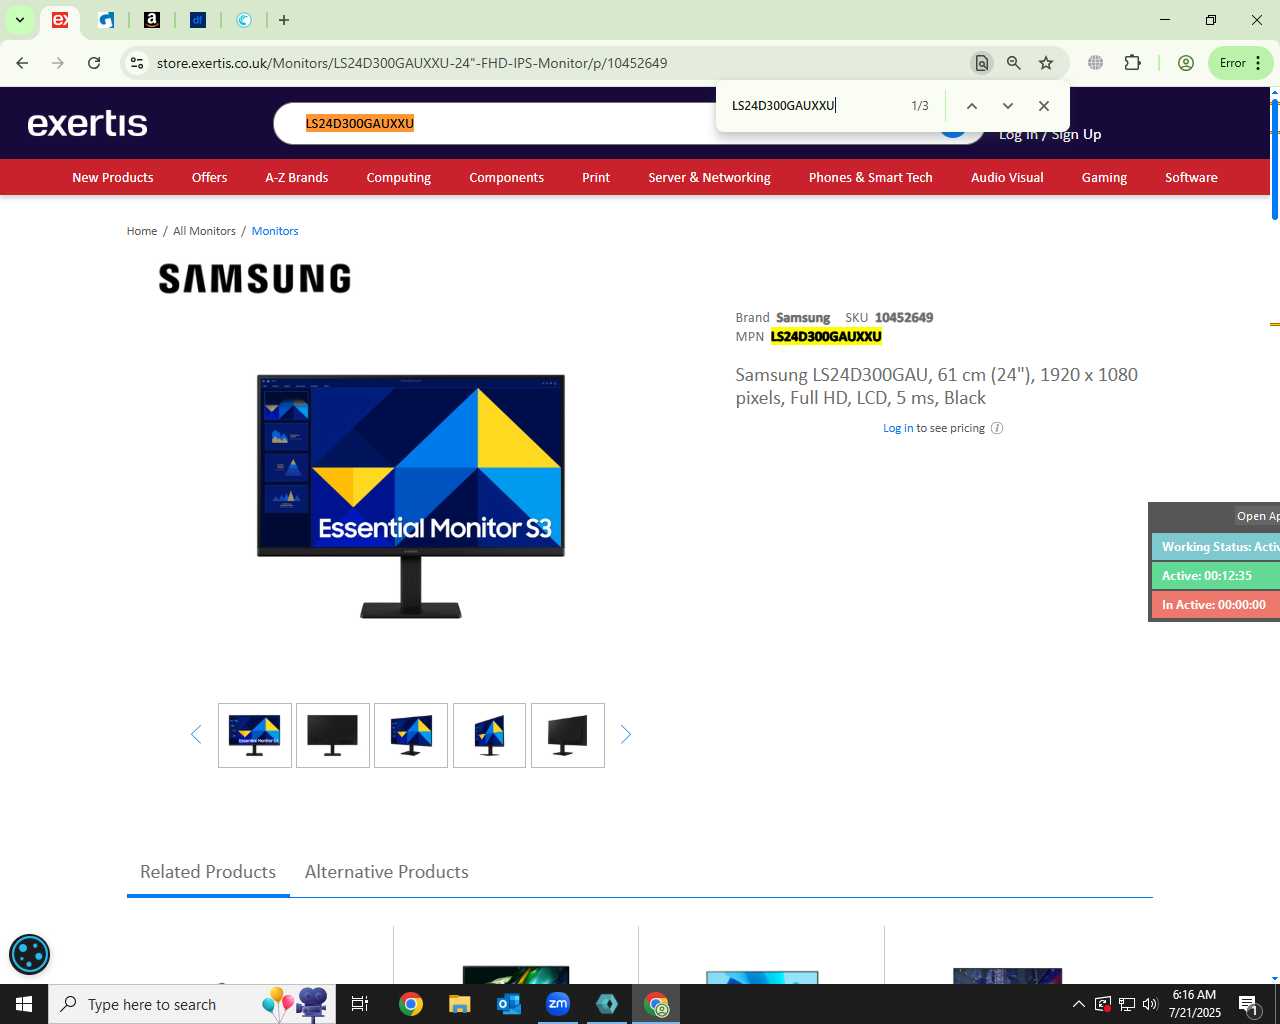Open the find-in-page icon in address bar
This screenshot has height=1024, width=1280.
click(x=982, y=63)
